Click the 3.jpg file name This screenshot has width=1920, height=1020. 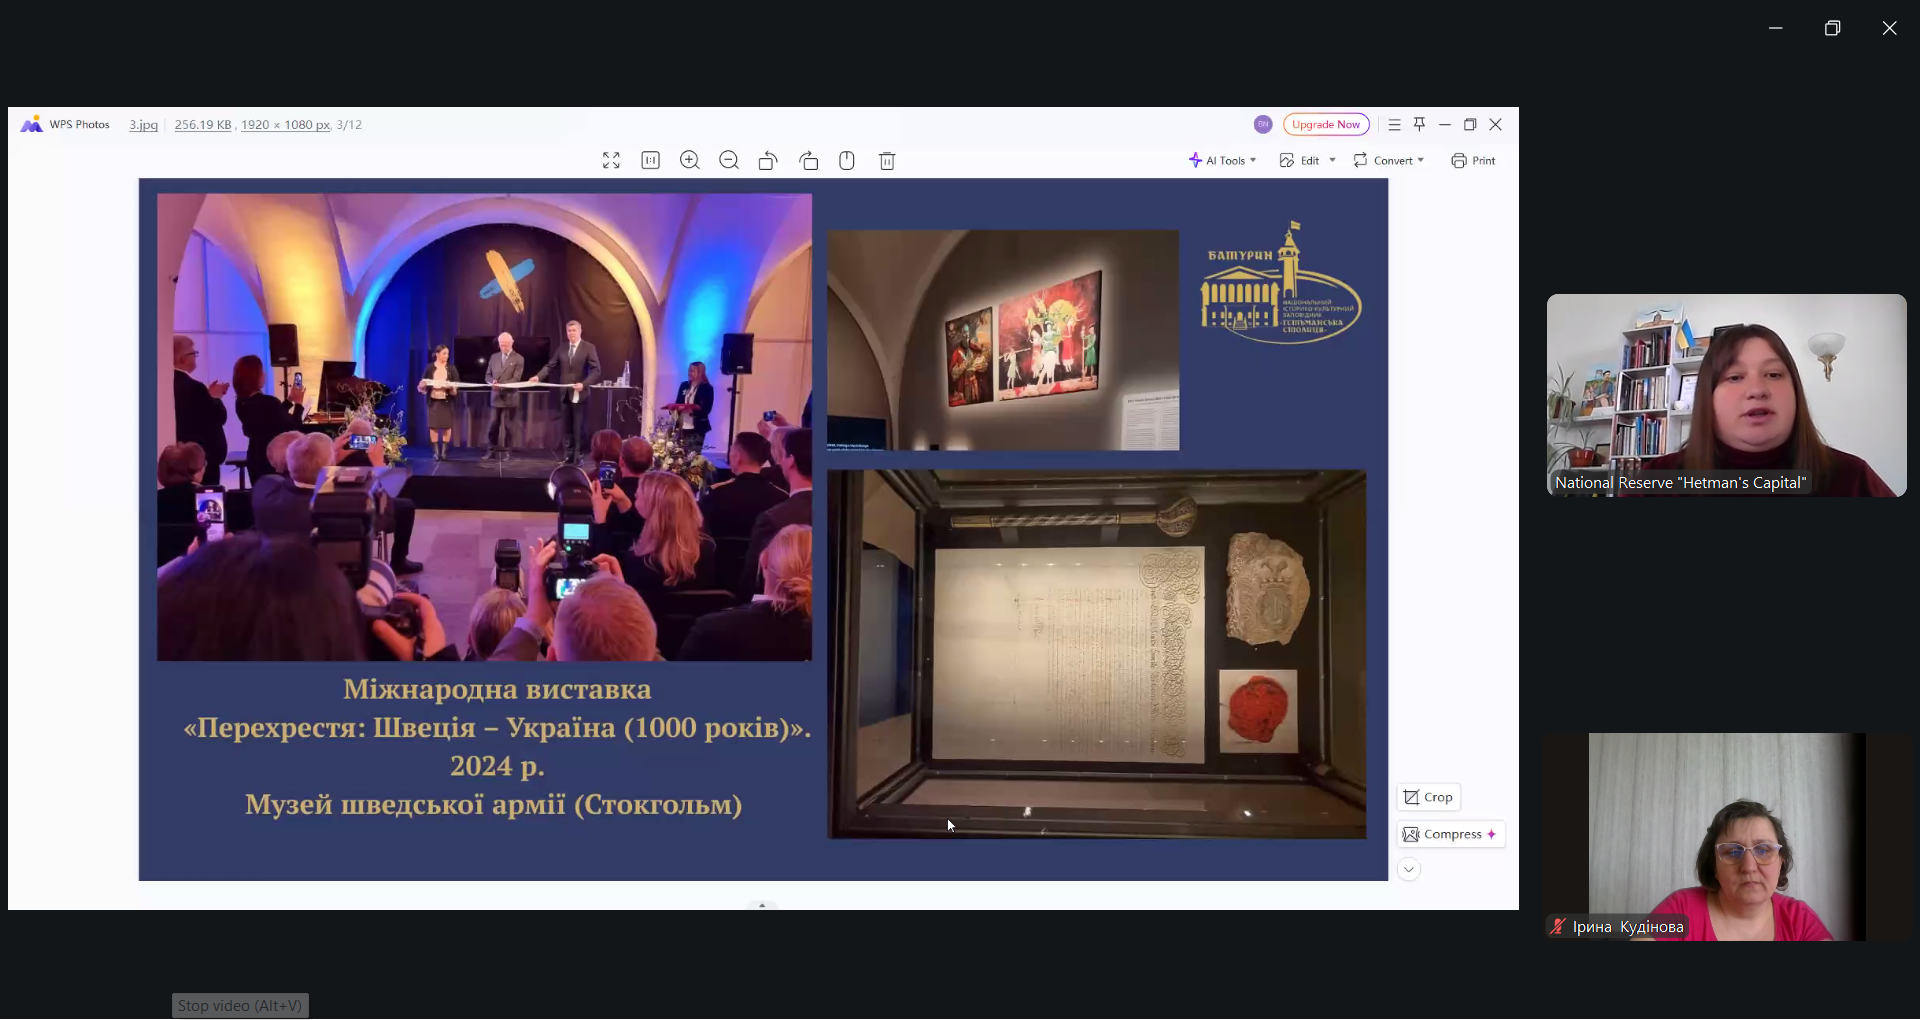click(143, 125)
